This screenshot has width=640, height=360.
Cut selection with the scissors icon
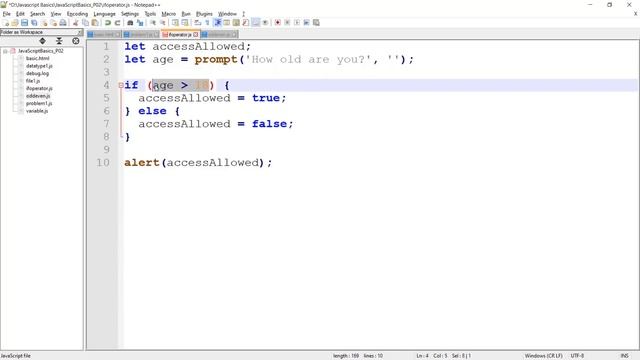(75, 22)
